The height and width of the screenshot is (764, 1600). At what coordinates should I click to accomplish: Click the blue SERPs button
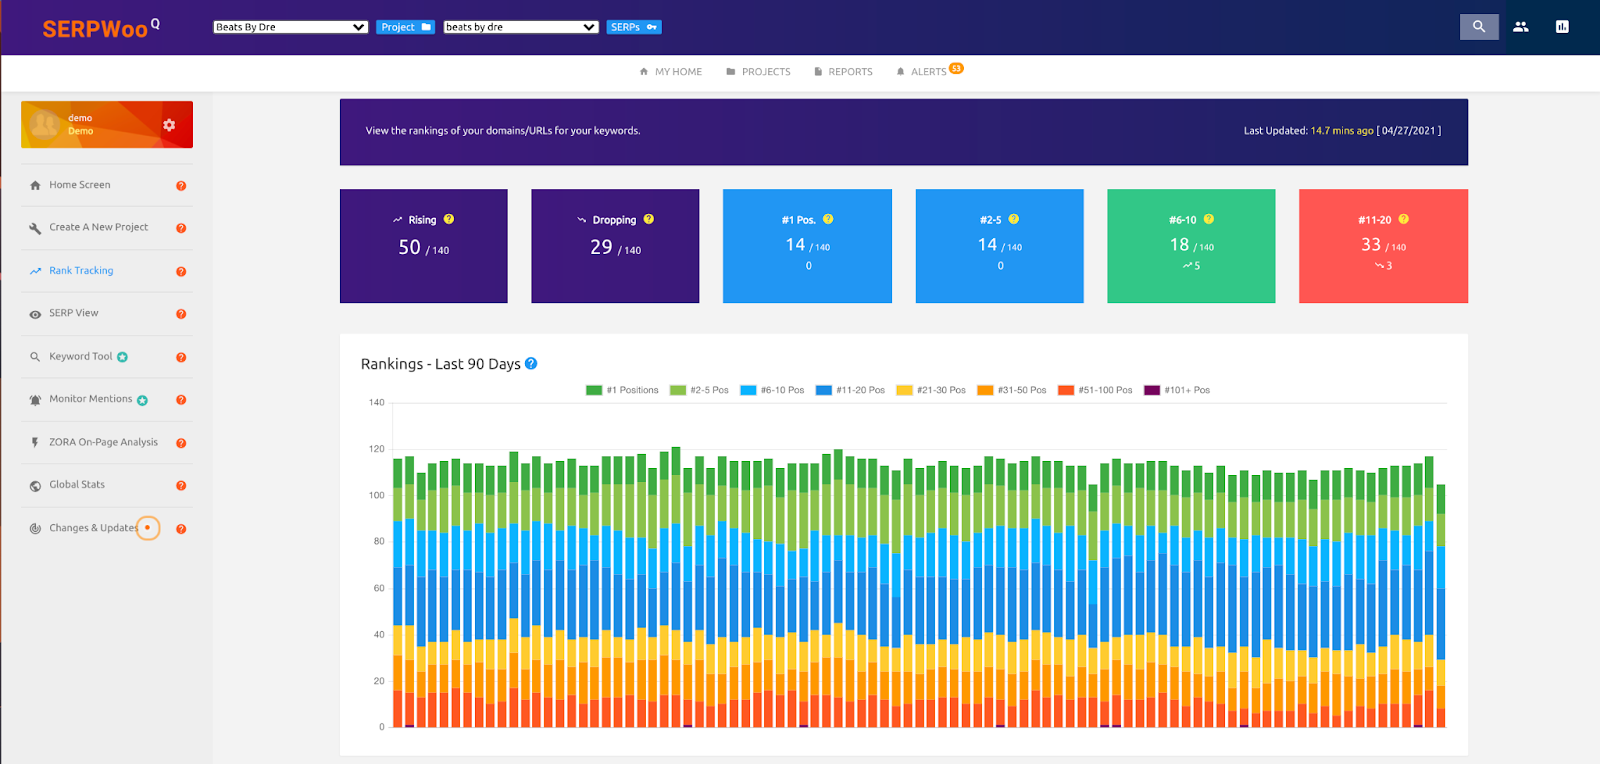pos(634,27)
